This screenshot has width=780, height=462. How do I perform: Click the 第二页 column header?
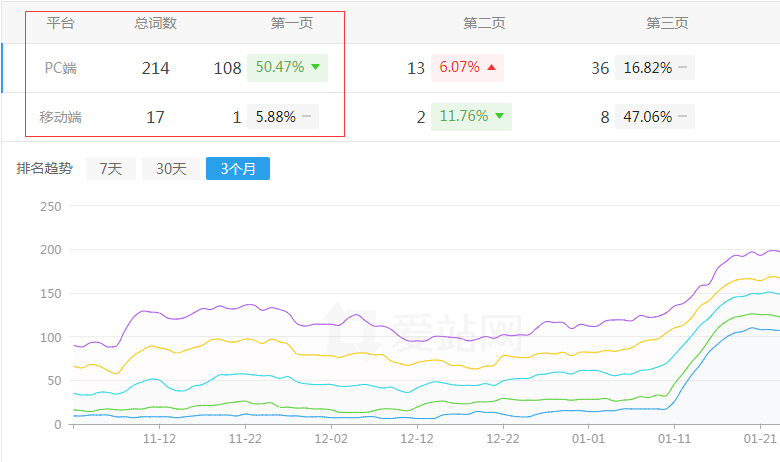pos(484,23)
